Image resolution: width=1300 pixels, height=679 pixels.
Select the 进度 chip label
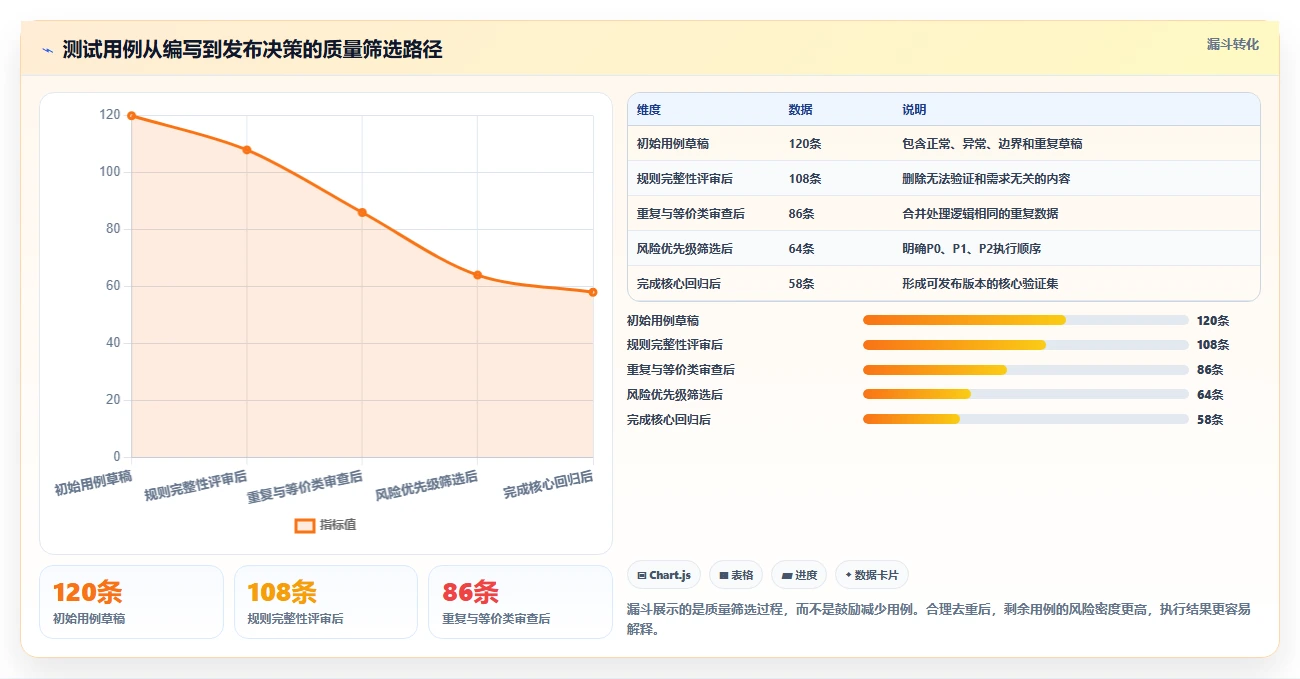click(x=806, y=575)
